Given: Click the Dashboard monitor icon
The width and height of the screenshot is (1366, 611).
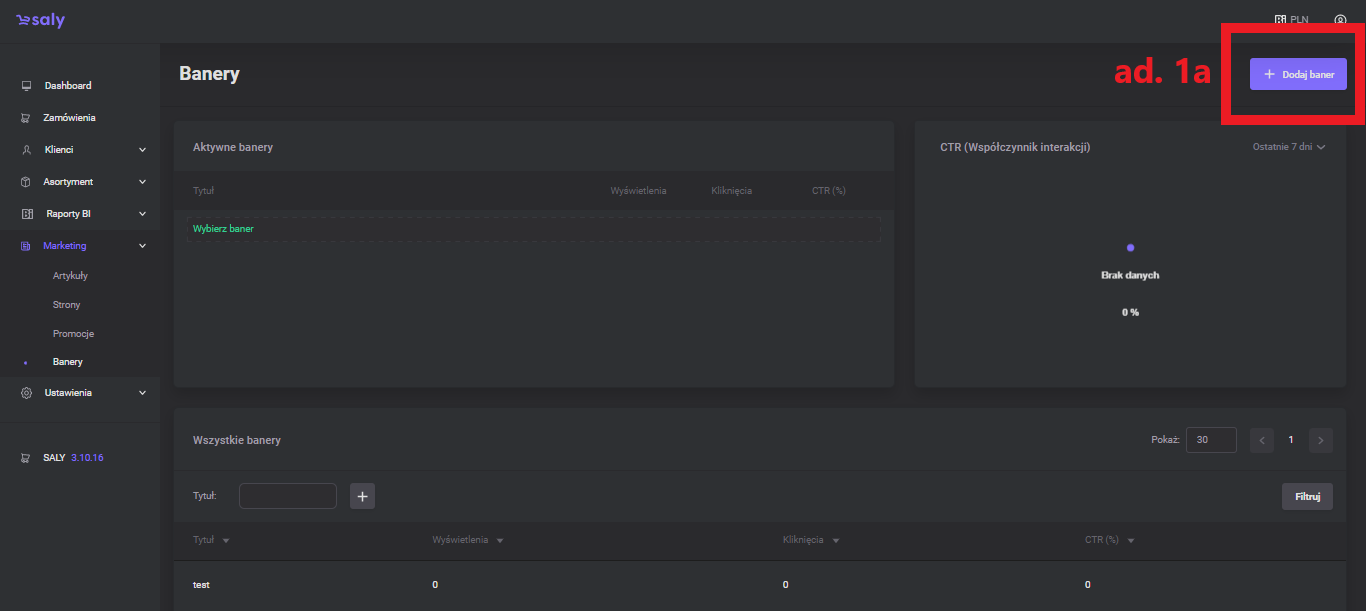Looking at the screenshot, I should tap(27, 86).
